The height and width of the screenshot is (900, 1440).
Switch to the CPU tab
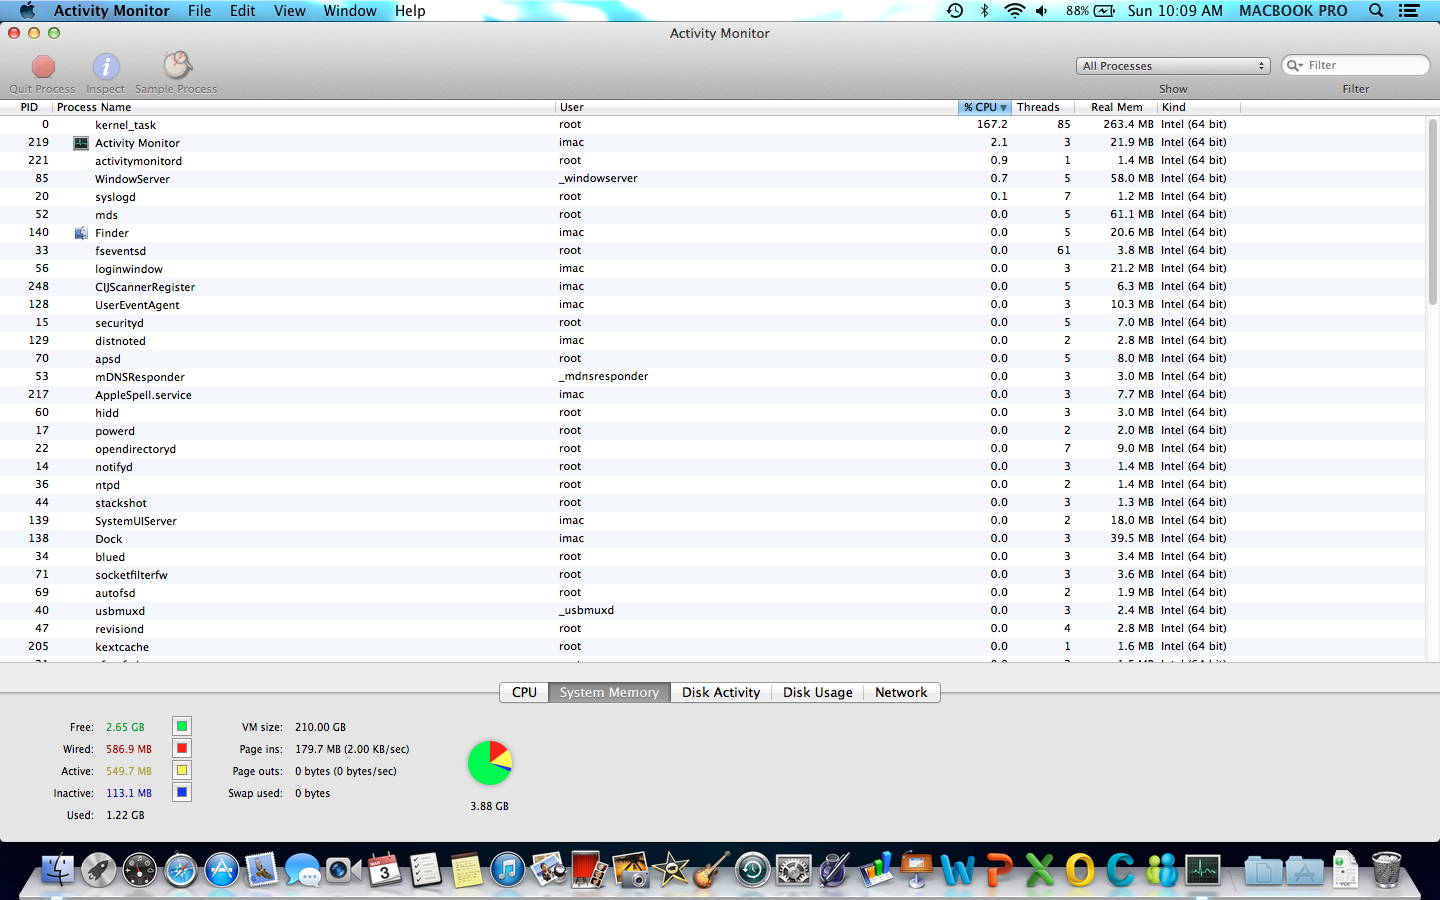pos(524,692)
